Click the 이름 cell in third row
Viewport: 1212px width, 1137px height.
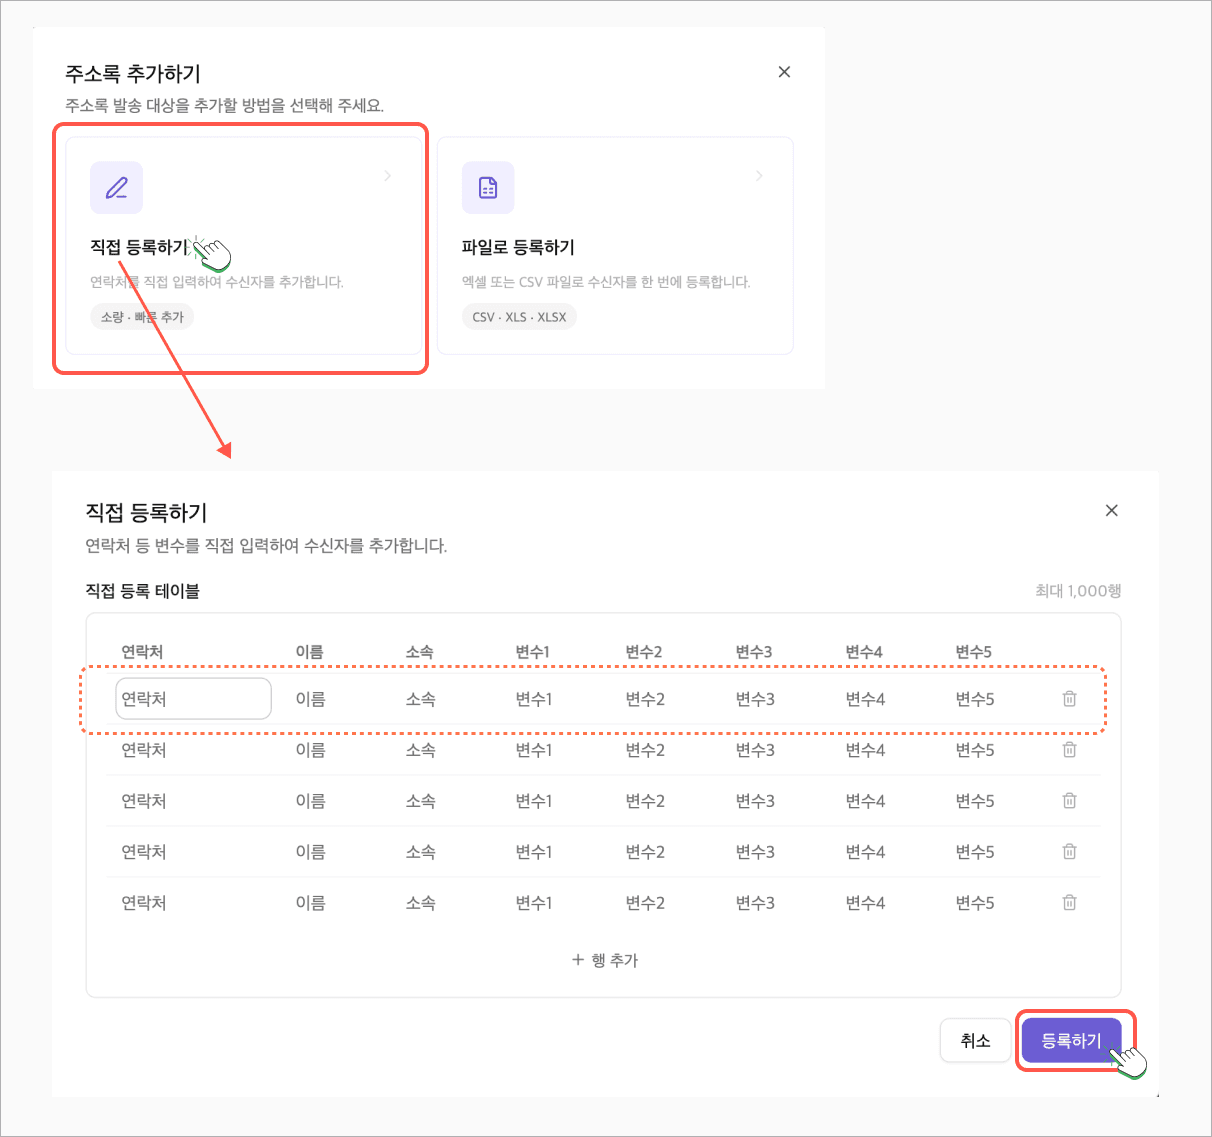click(310, 801)
